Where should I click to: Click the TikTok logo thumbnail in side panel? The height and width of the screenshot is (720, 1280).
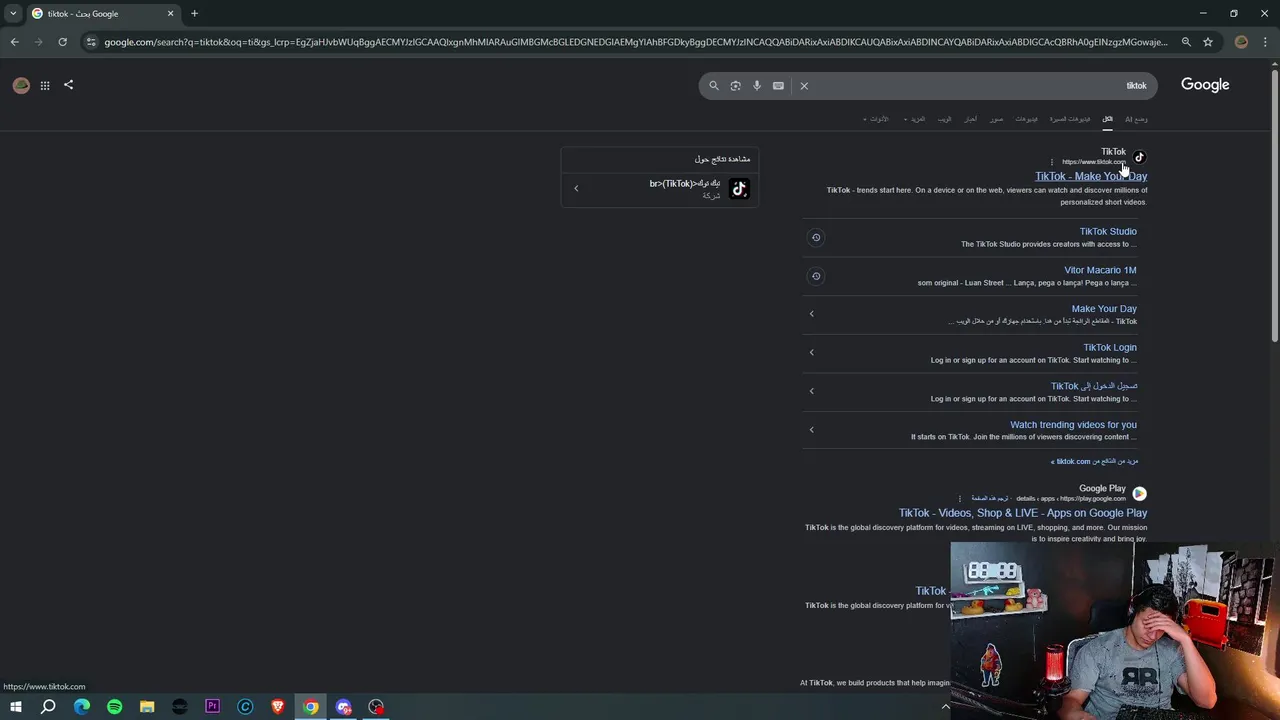coord(739,189)
